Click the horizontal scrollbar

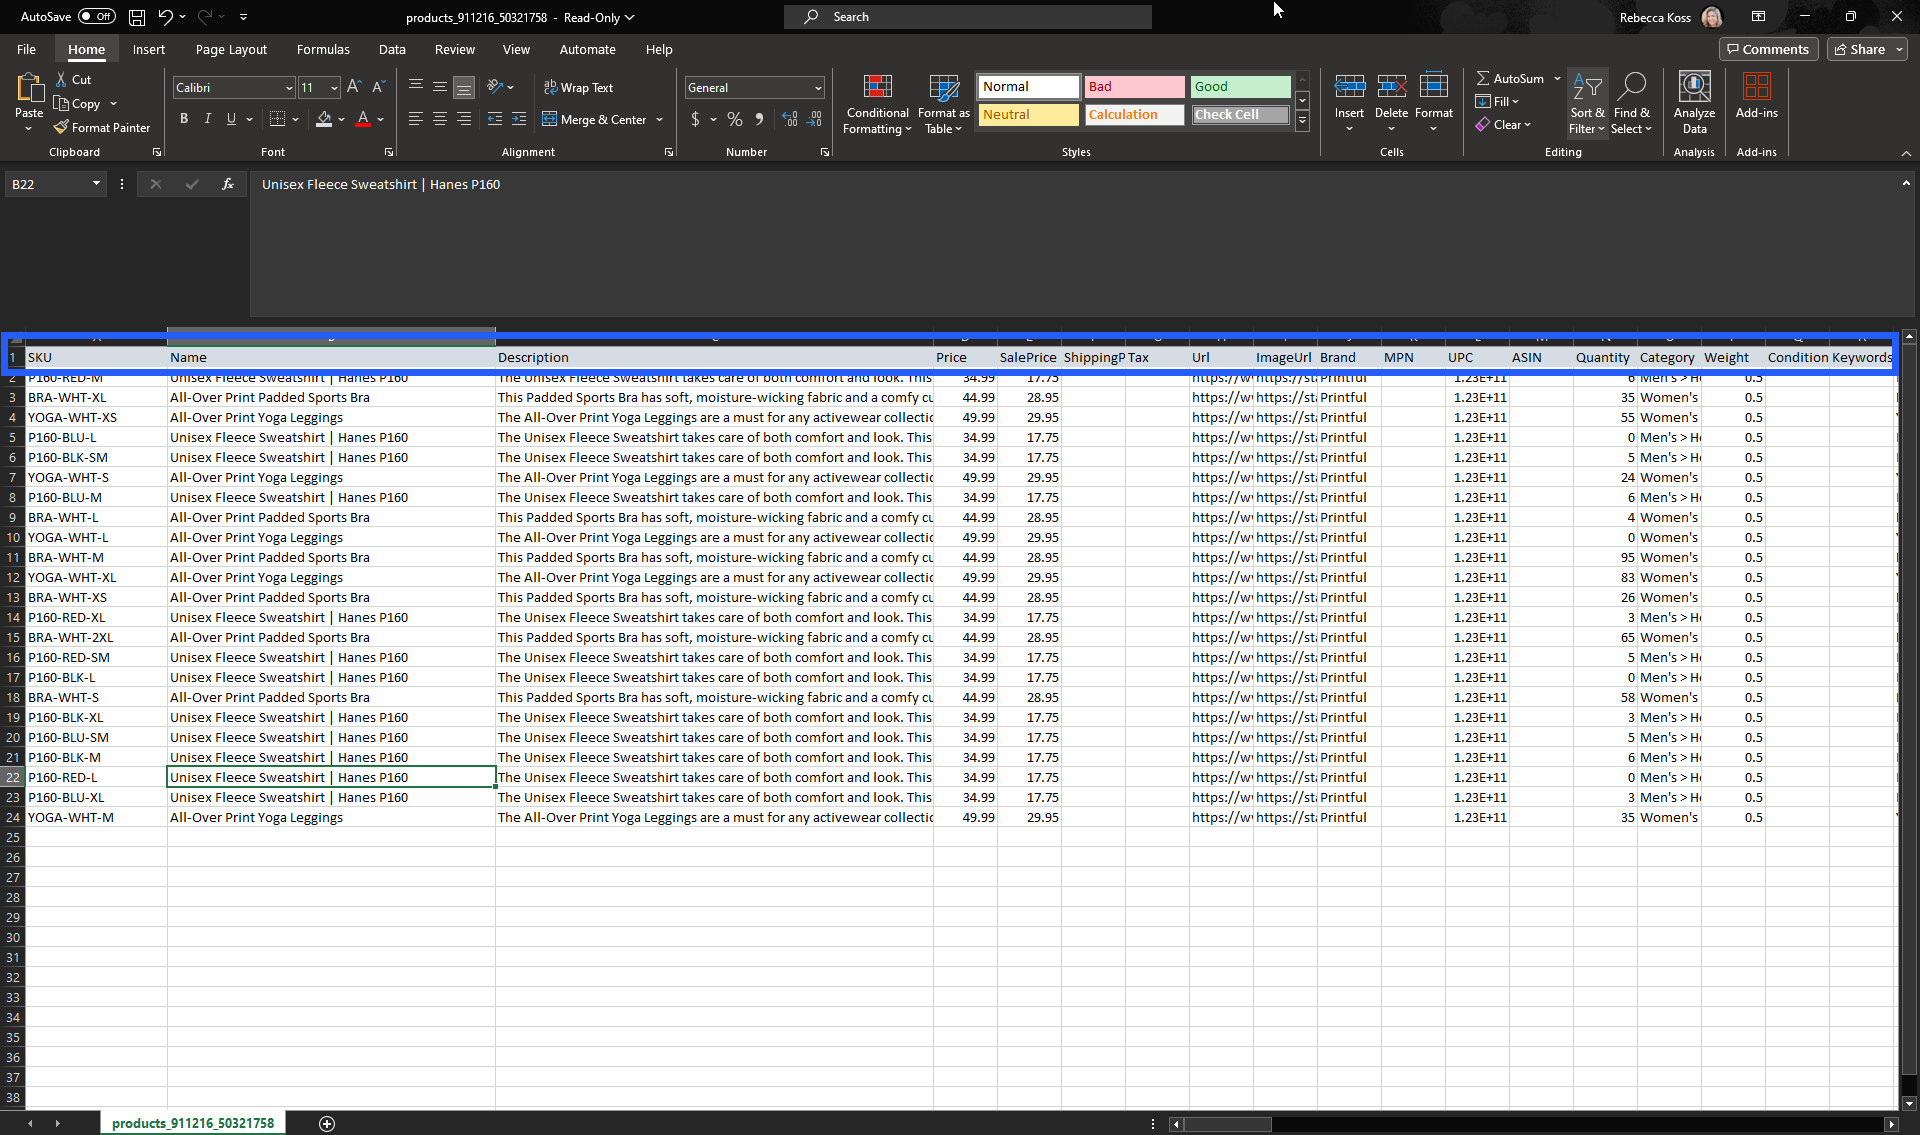pos(1221,1123)
